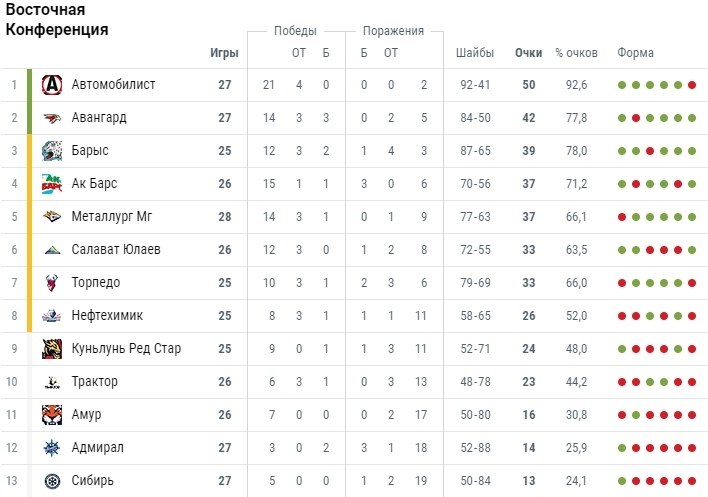The image size is (708, 497).
Task: Open the Нефтехимик team link
Action: 107,316
